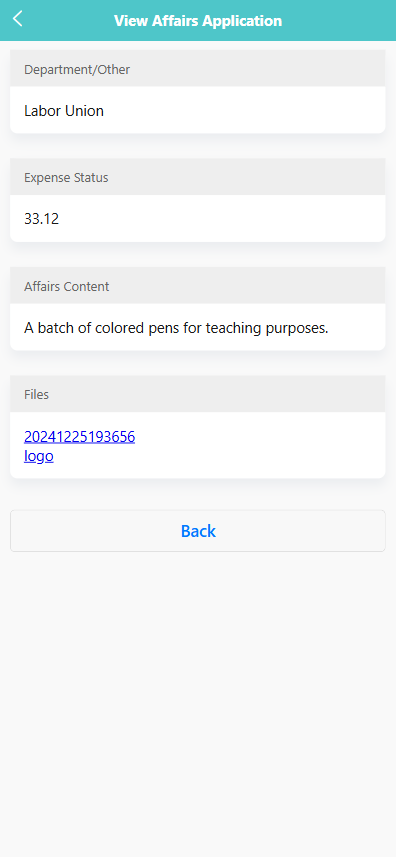Click the word "Union" in department field
396x857 pixels.
(x=85, y=111)
